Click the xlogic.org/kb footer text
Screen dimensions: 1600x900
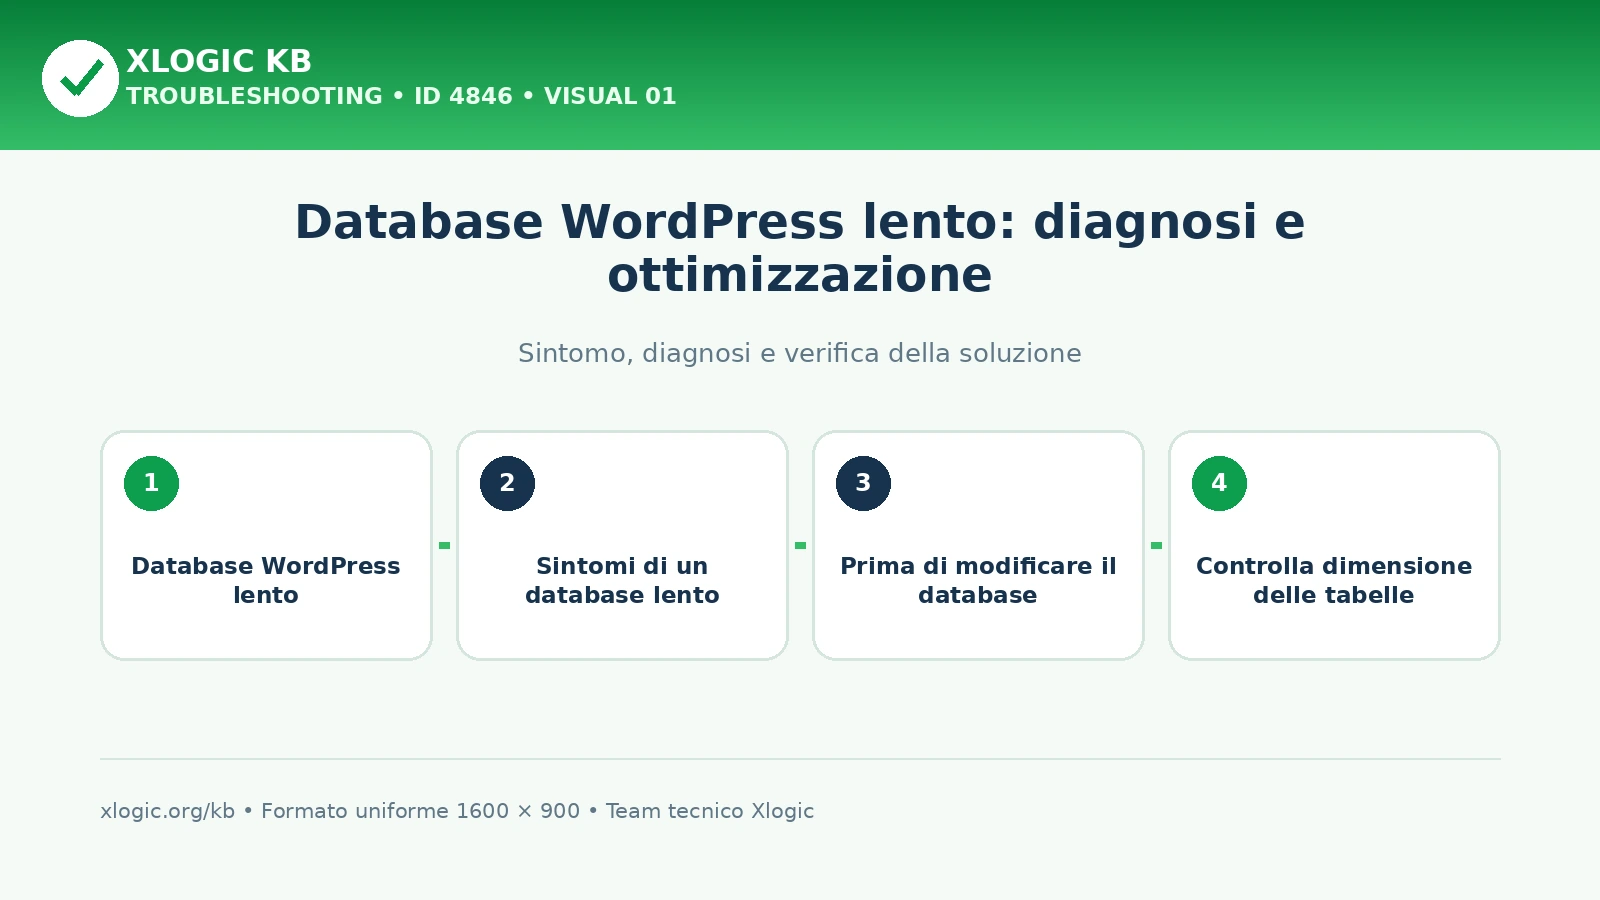167,811
